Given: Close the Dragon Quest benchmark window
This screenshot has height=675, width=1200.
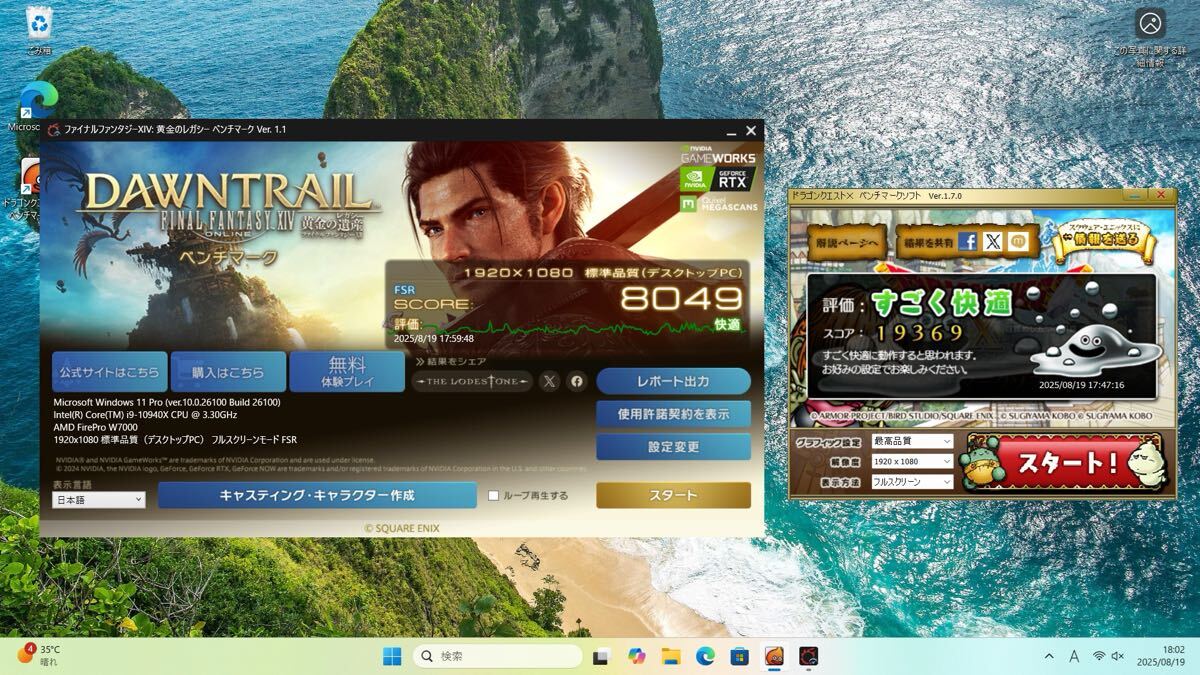Looking at the screenshot, I should tap(1160, 195).
